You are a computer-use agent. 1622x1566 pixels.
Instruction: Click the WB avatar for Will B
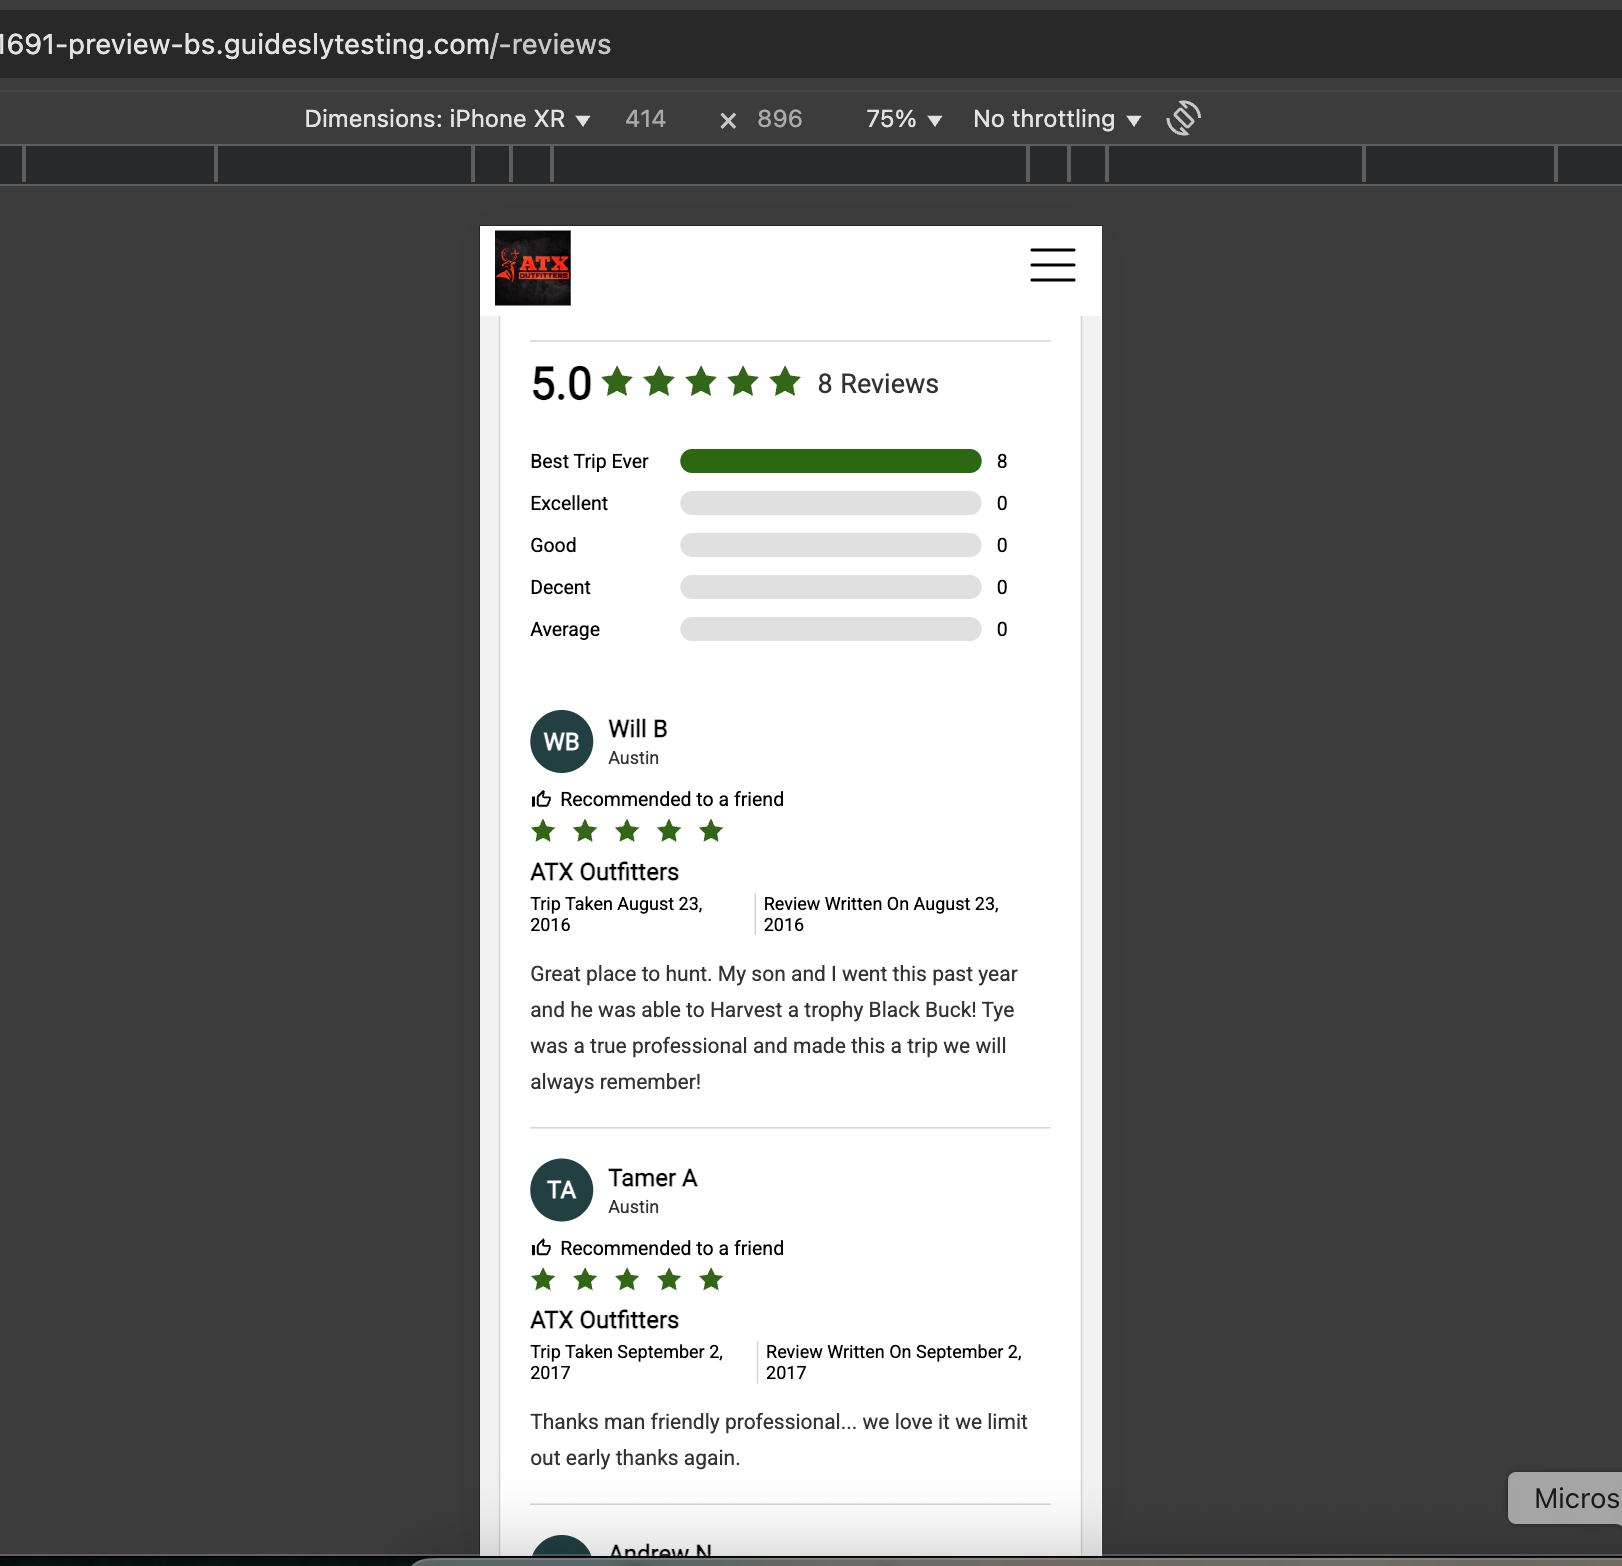[561, 742]
